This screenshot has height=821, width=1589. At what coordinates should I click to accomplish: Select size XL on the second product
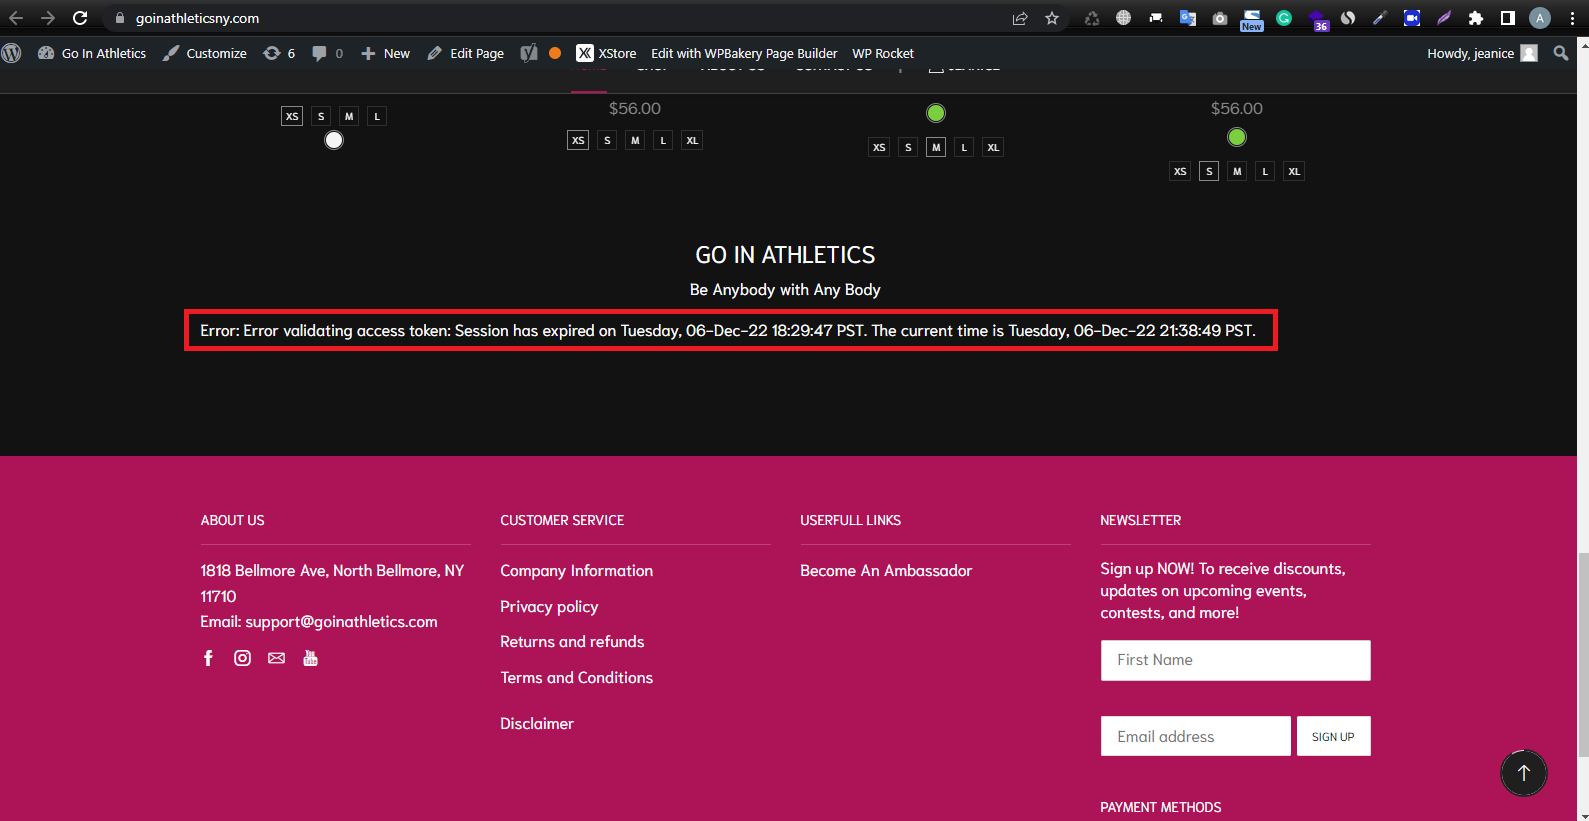coord(692,140)
